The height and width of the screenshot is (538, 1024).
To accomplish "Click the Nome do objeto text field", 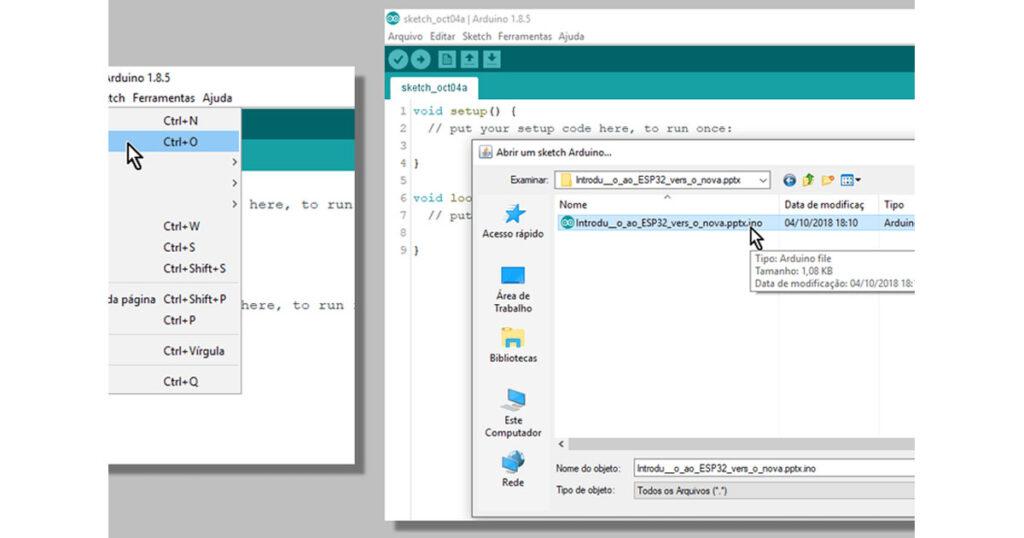I will [x=772, y=468].
